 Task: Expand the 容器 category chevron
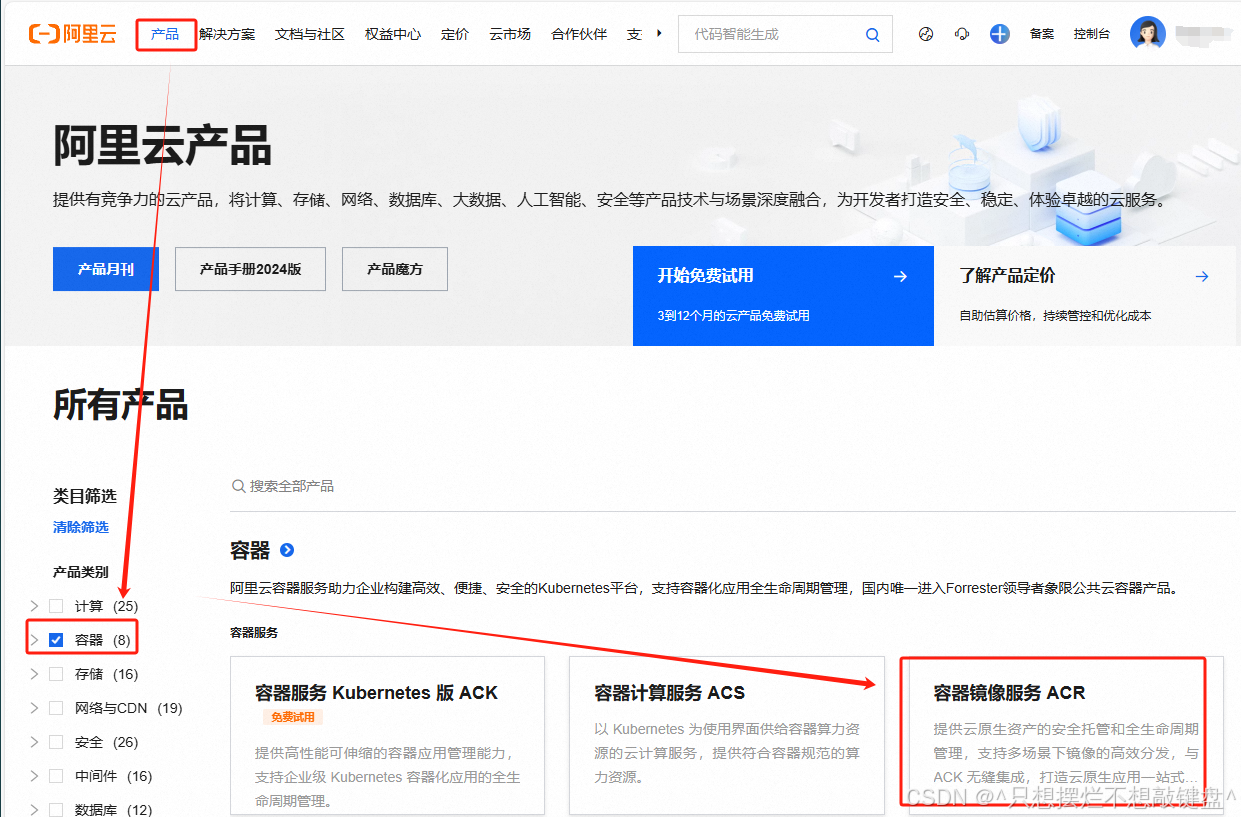click(34, 640)
